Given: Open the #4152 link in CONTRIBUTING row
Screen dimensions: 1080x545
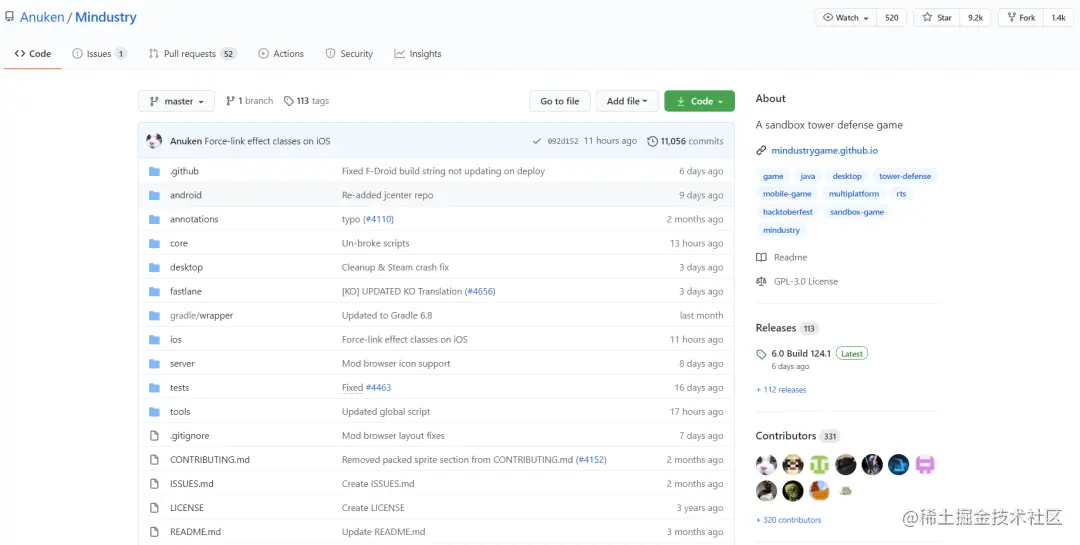Looking at the screenshot, I should (x=591, y=460).
